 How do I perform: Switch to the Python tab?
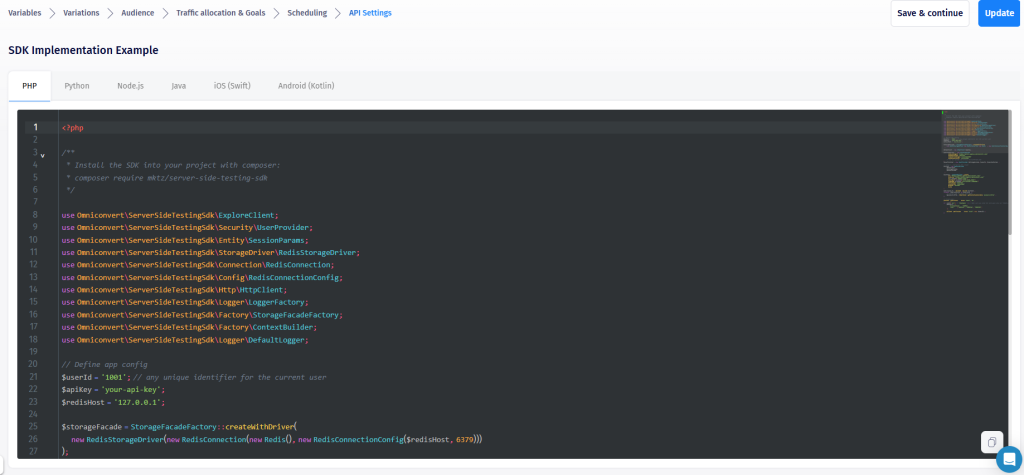(77, 86)
